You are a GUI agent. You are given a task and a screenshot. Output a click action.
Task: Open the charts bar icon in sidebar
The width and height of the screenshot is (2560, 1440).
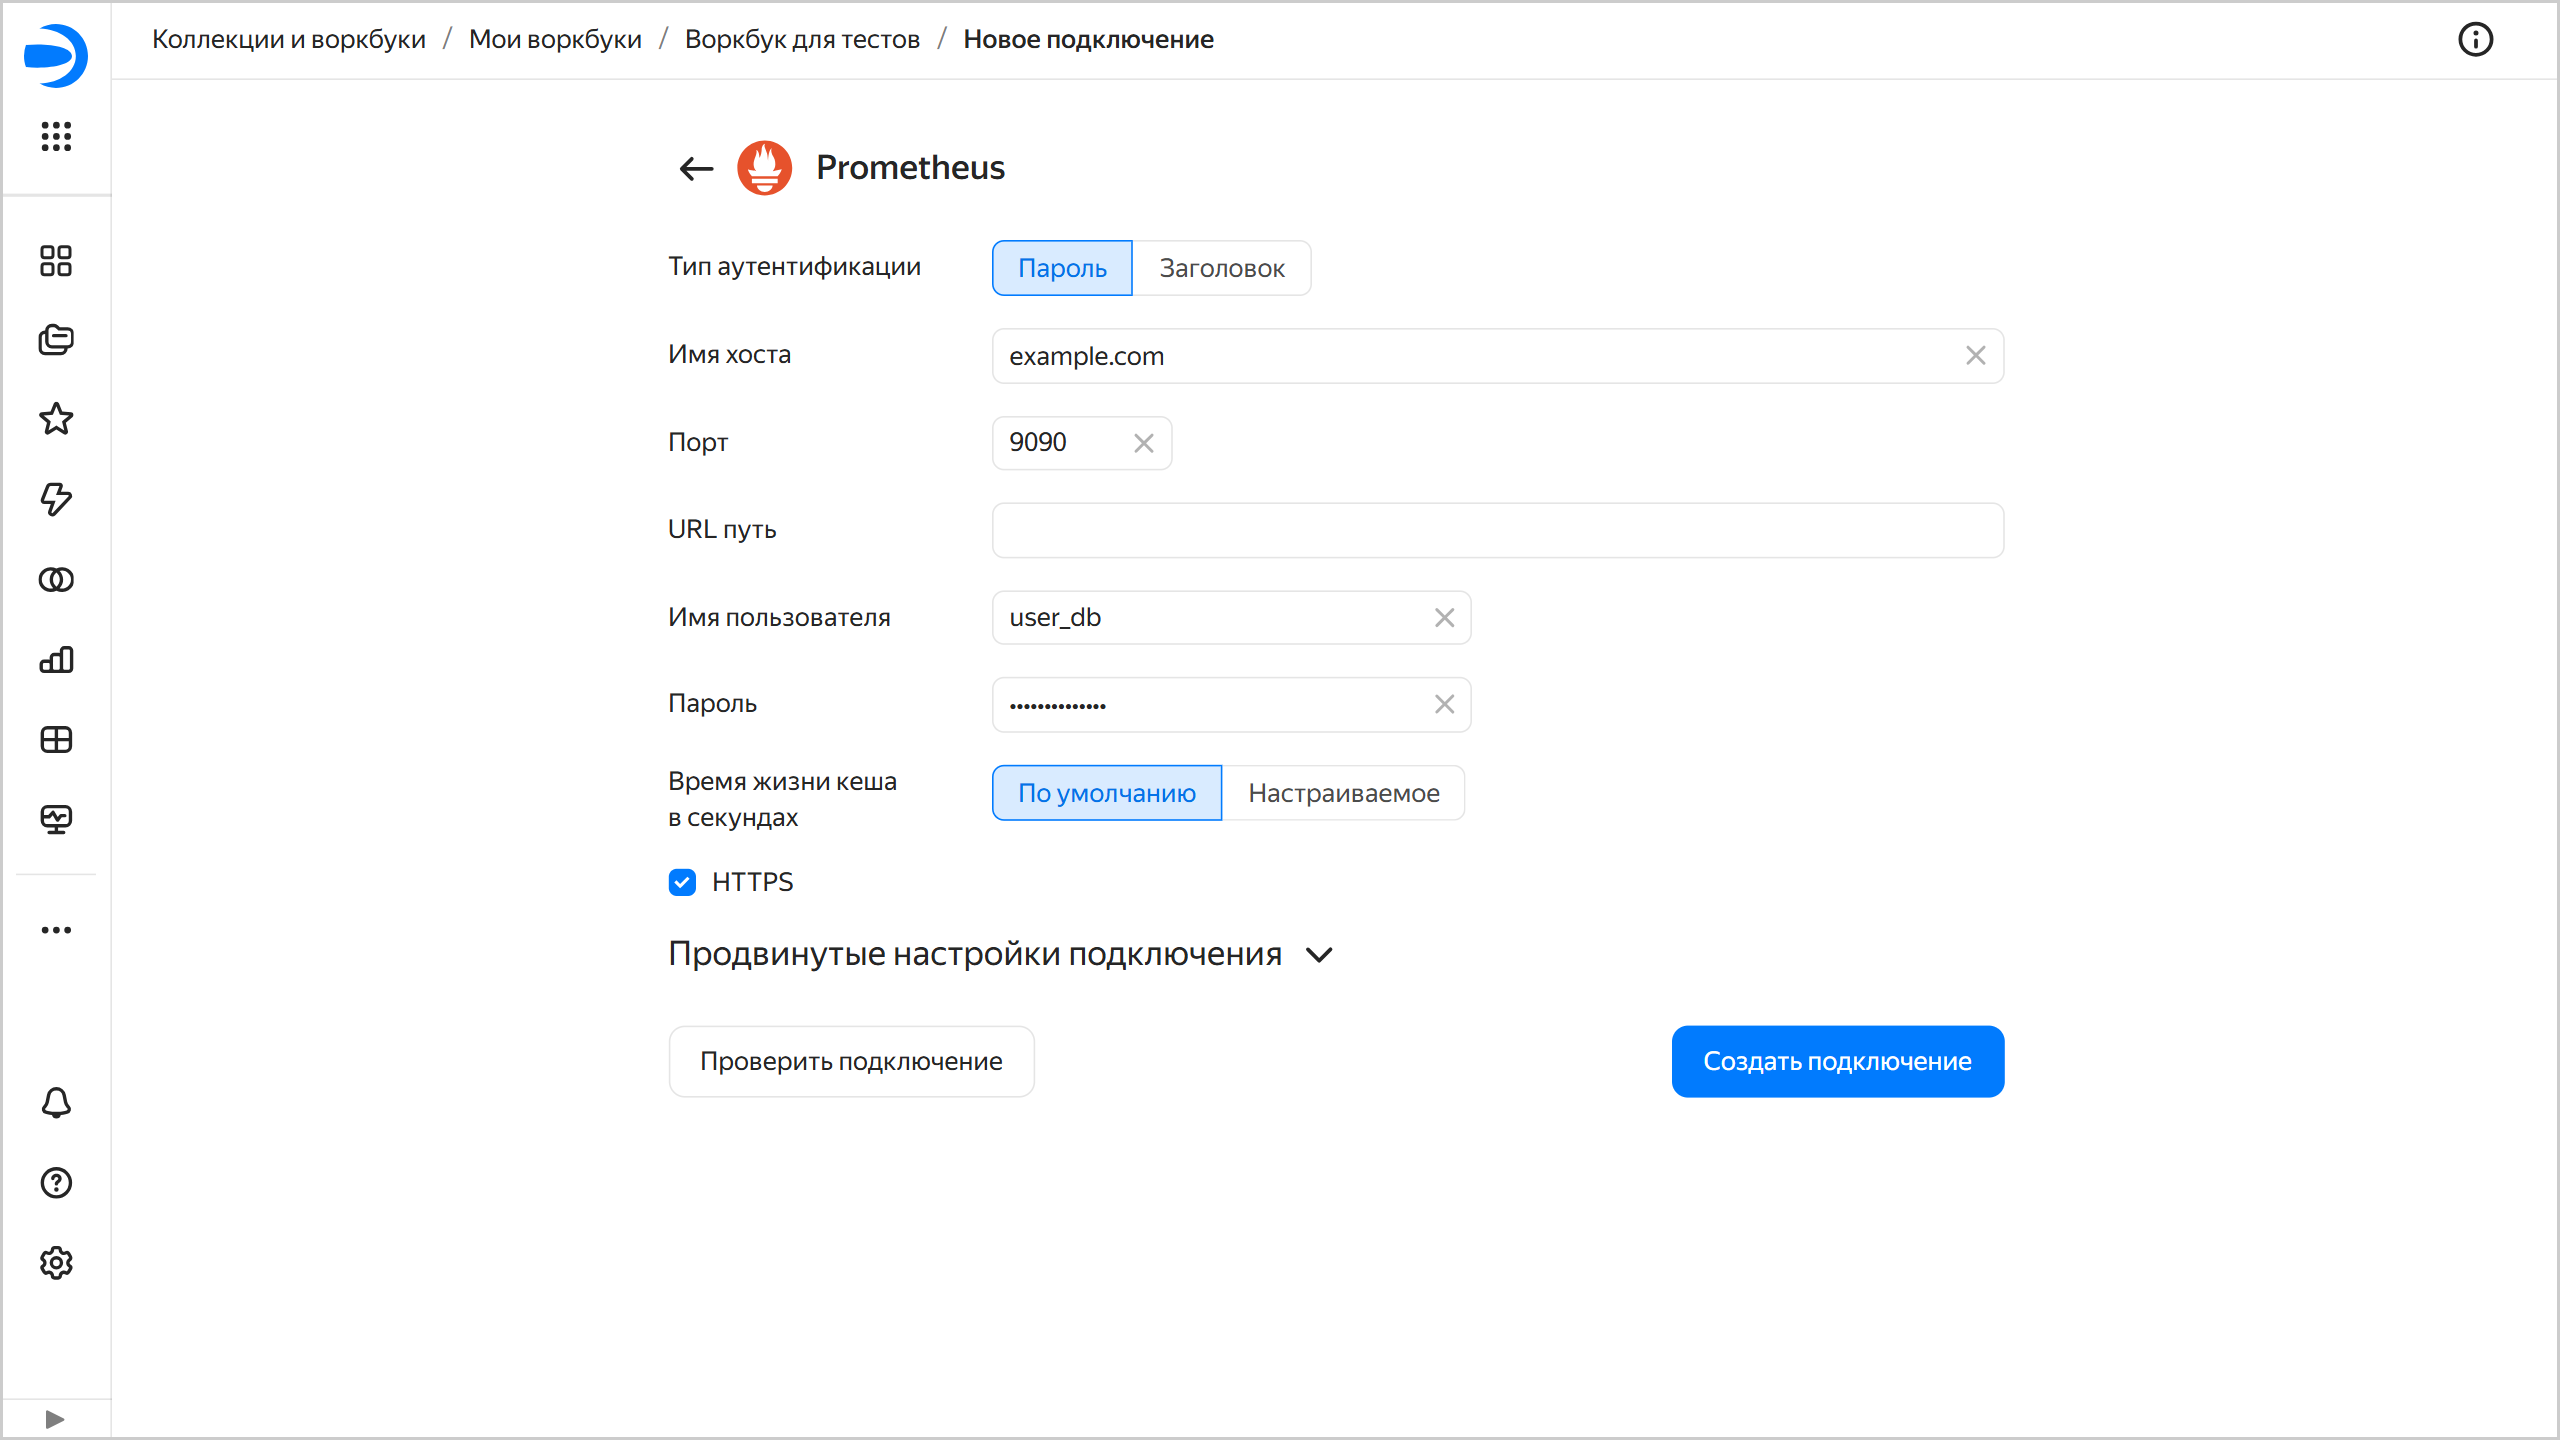pos(56,660)
